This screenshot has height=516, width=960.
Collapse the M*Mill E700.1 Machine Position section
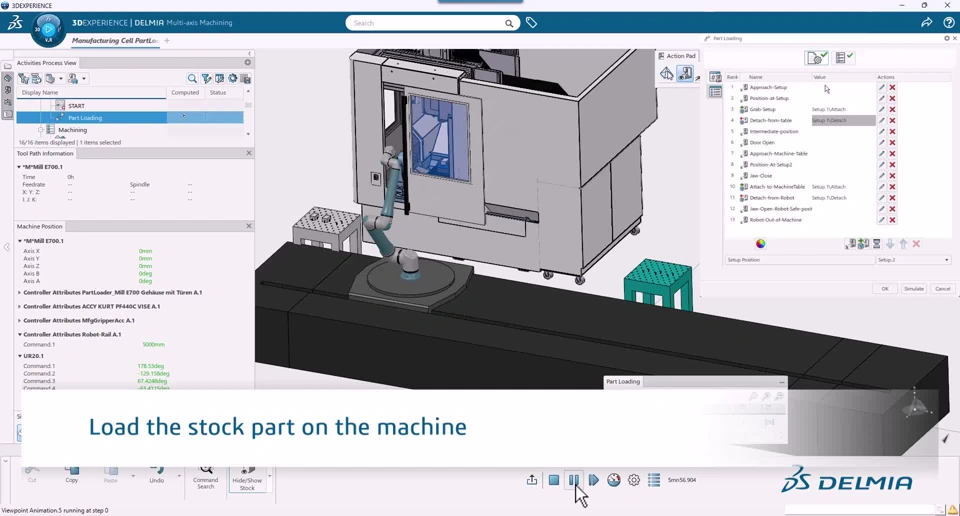[x=20, y=241]
